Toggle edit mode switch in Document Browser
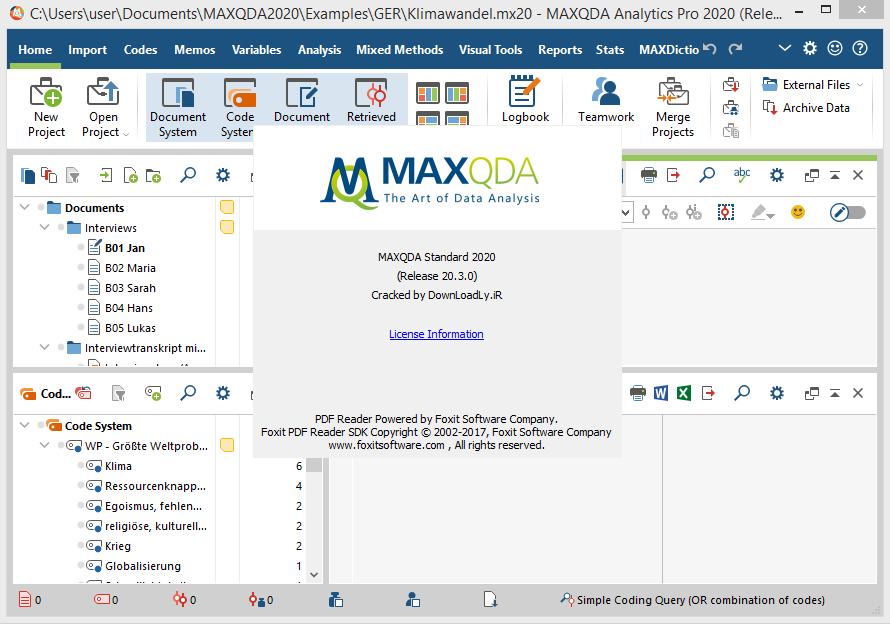The width and height of the screenshot is (890, 624). 847,212
